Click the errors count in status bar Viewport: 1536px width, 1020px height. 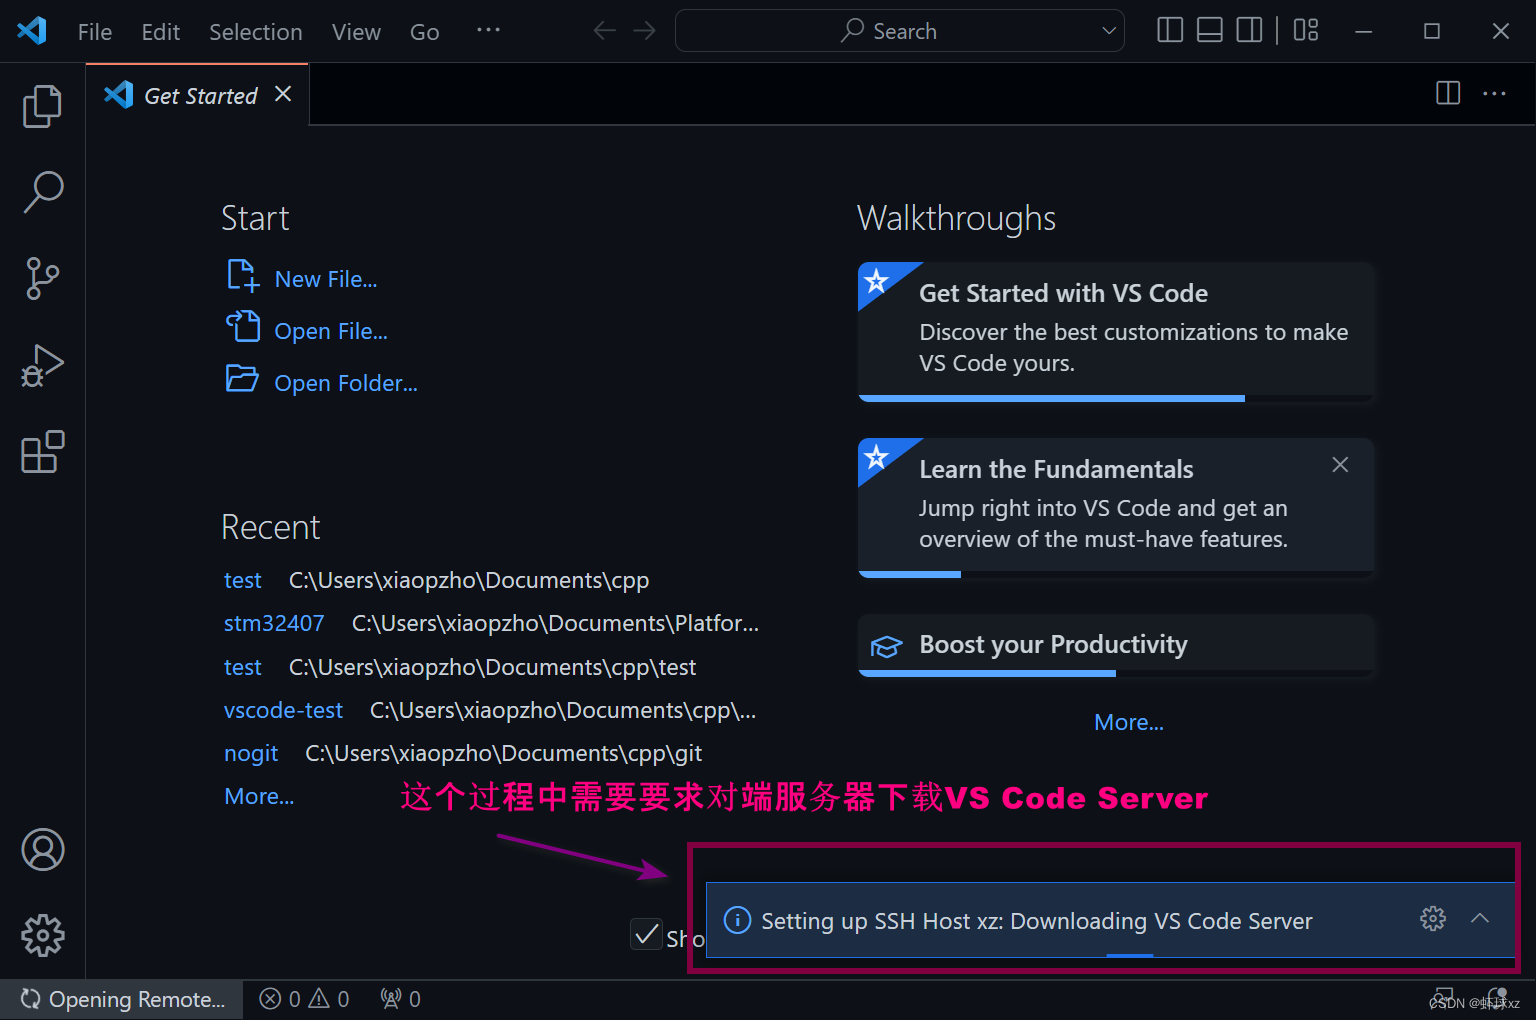[x=279, y=999]
